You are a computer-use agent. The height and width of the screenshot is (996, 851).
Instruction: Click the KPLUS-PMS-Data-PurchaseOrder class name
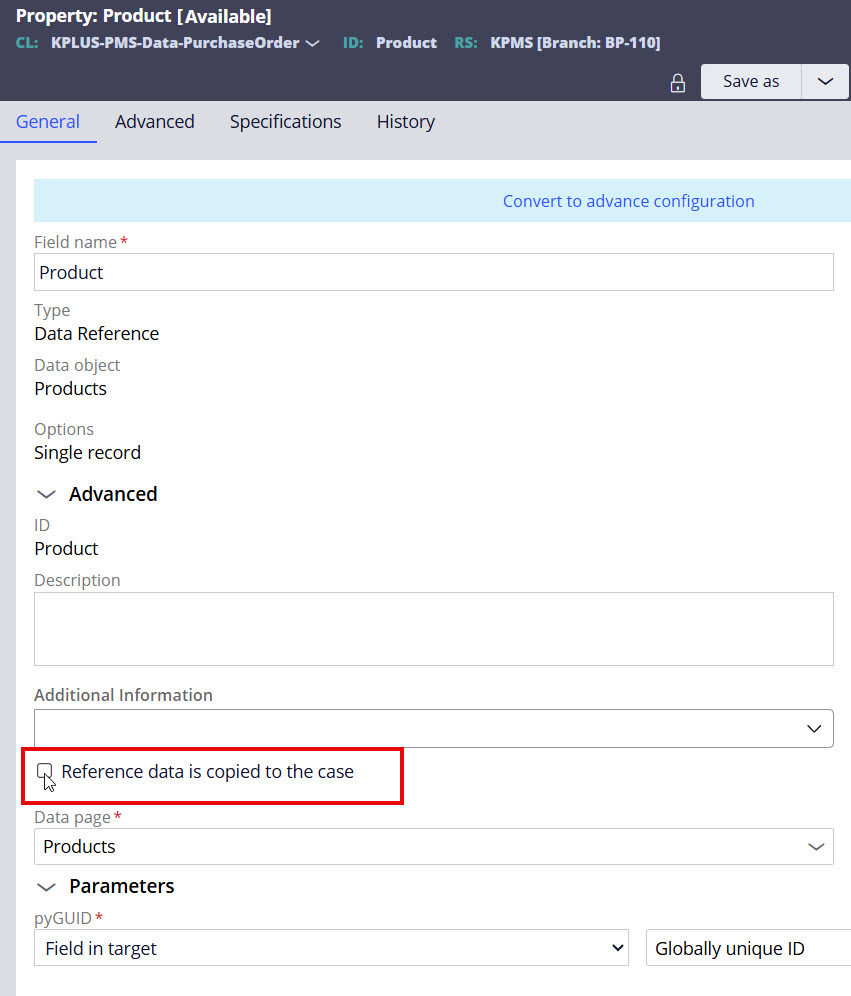point(175,43)
